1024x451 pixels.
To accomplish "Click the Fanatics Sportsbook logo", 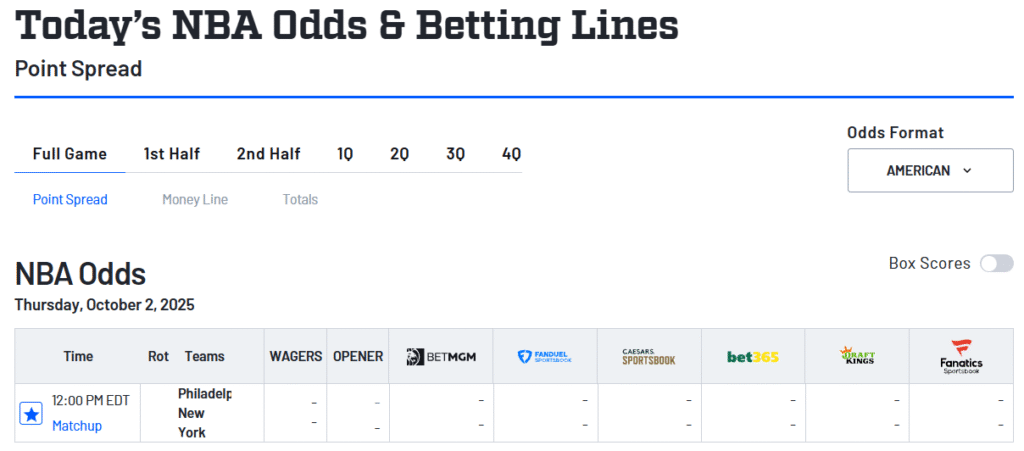I will click(961, 357).
